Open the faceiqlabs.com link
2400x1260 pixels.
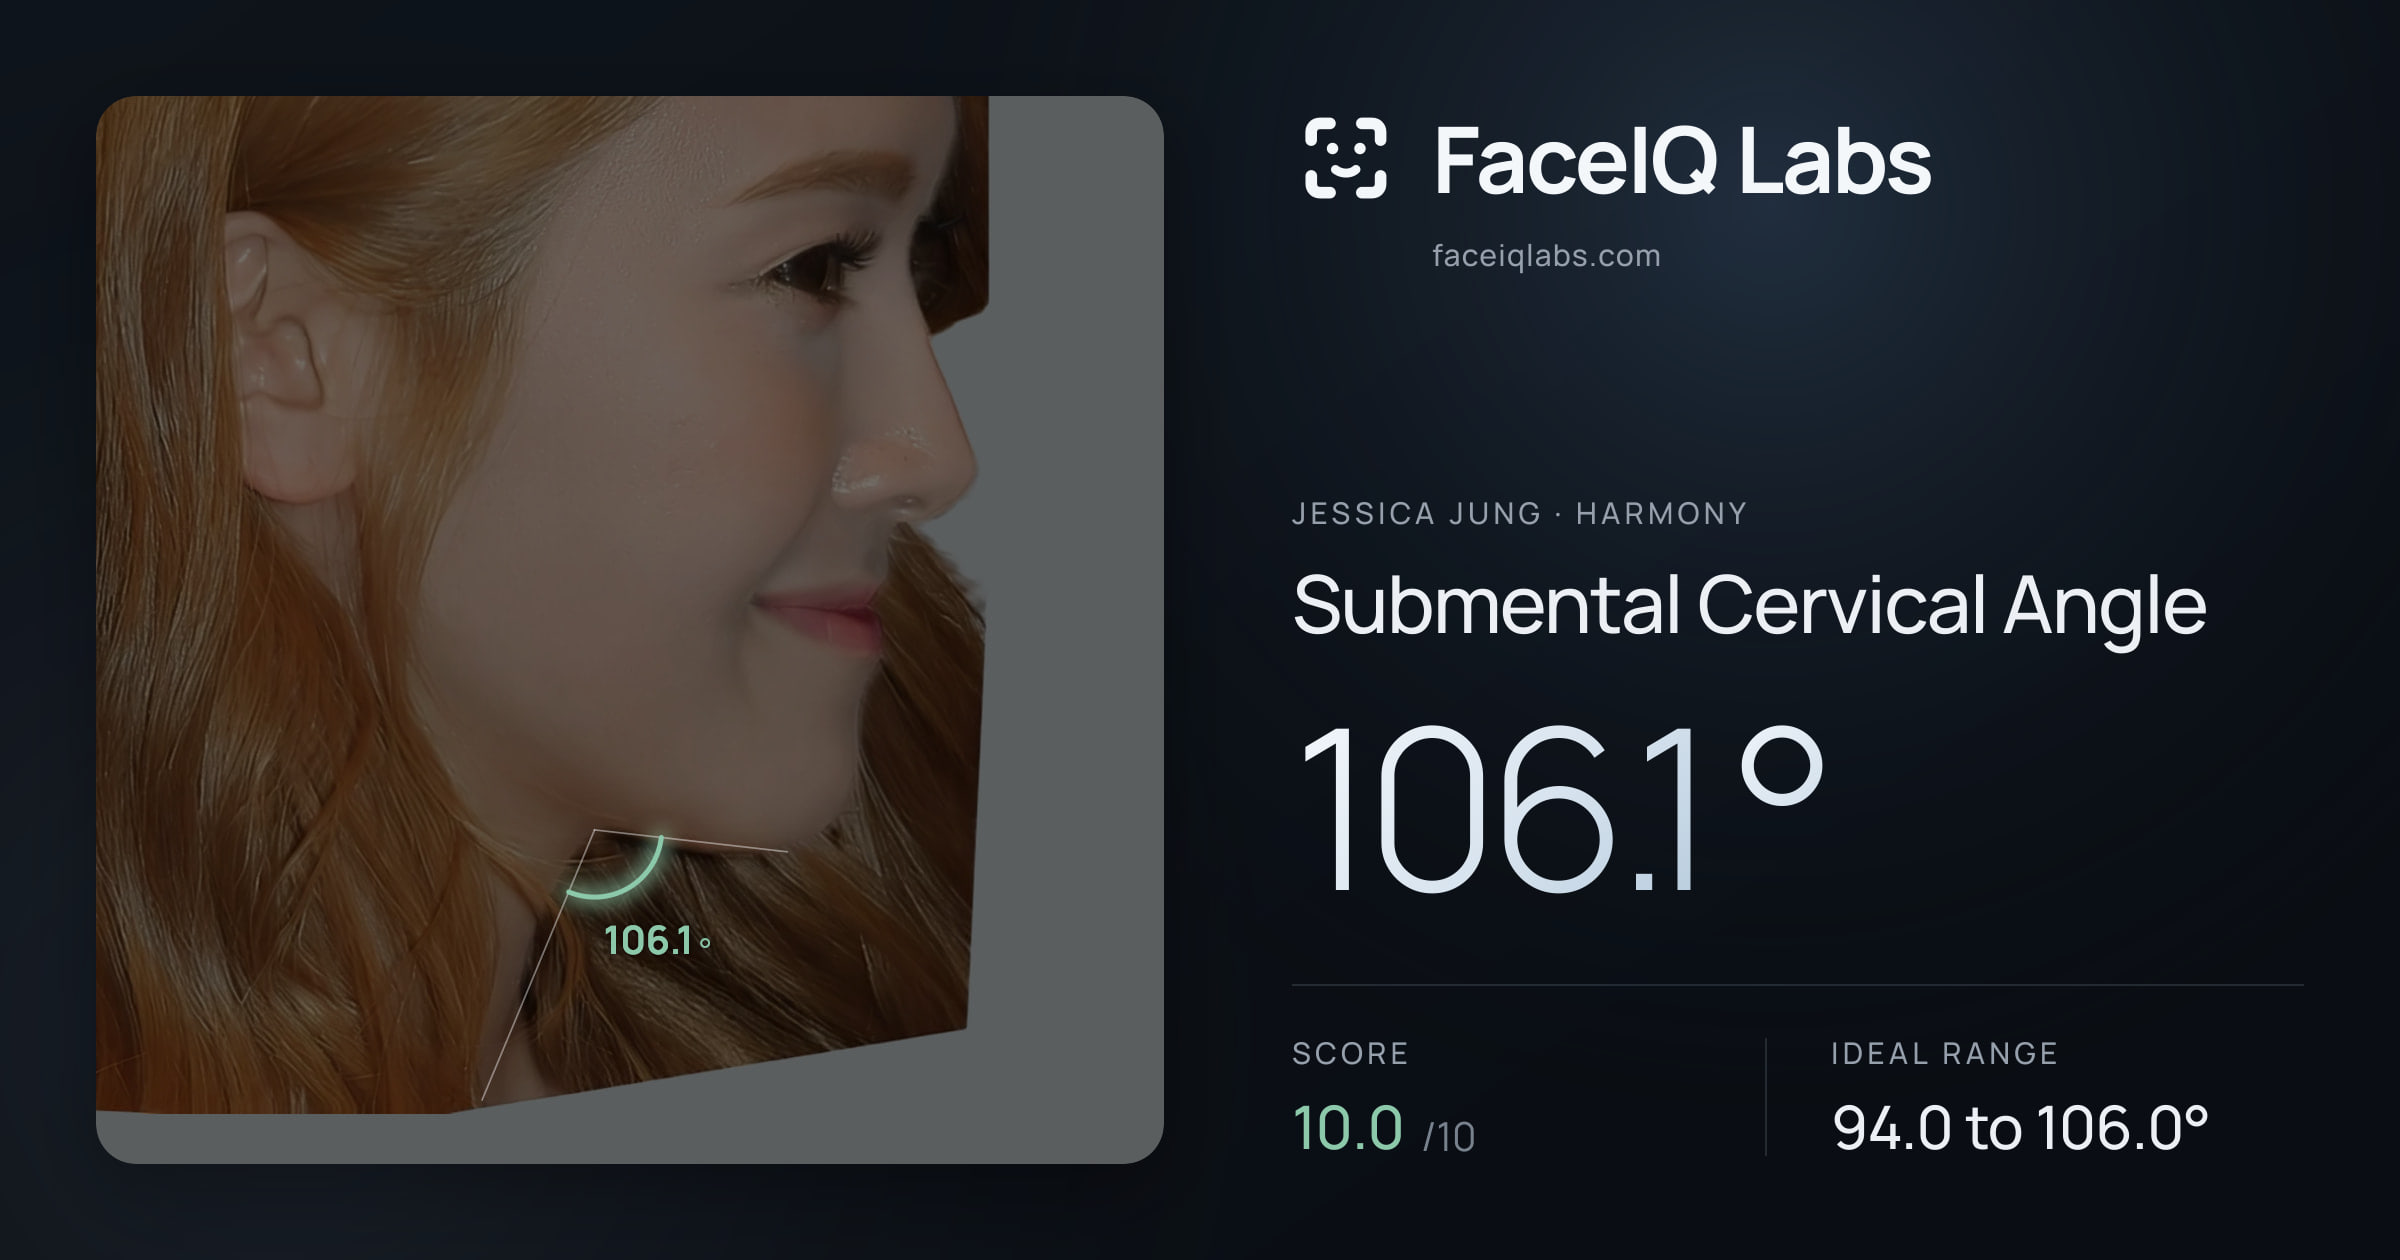[1546, 256]
